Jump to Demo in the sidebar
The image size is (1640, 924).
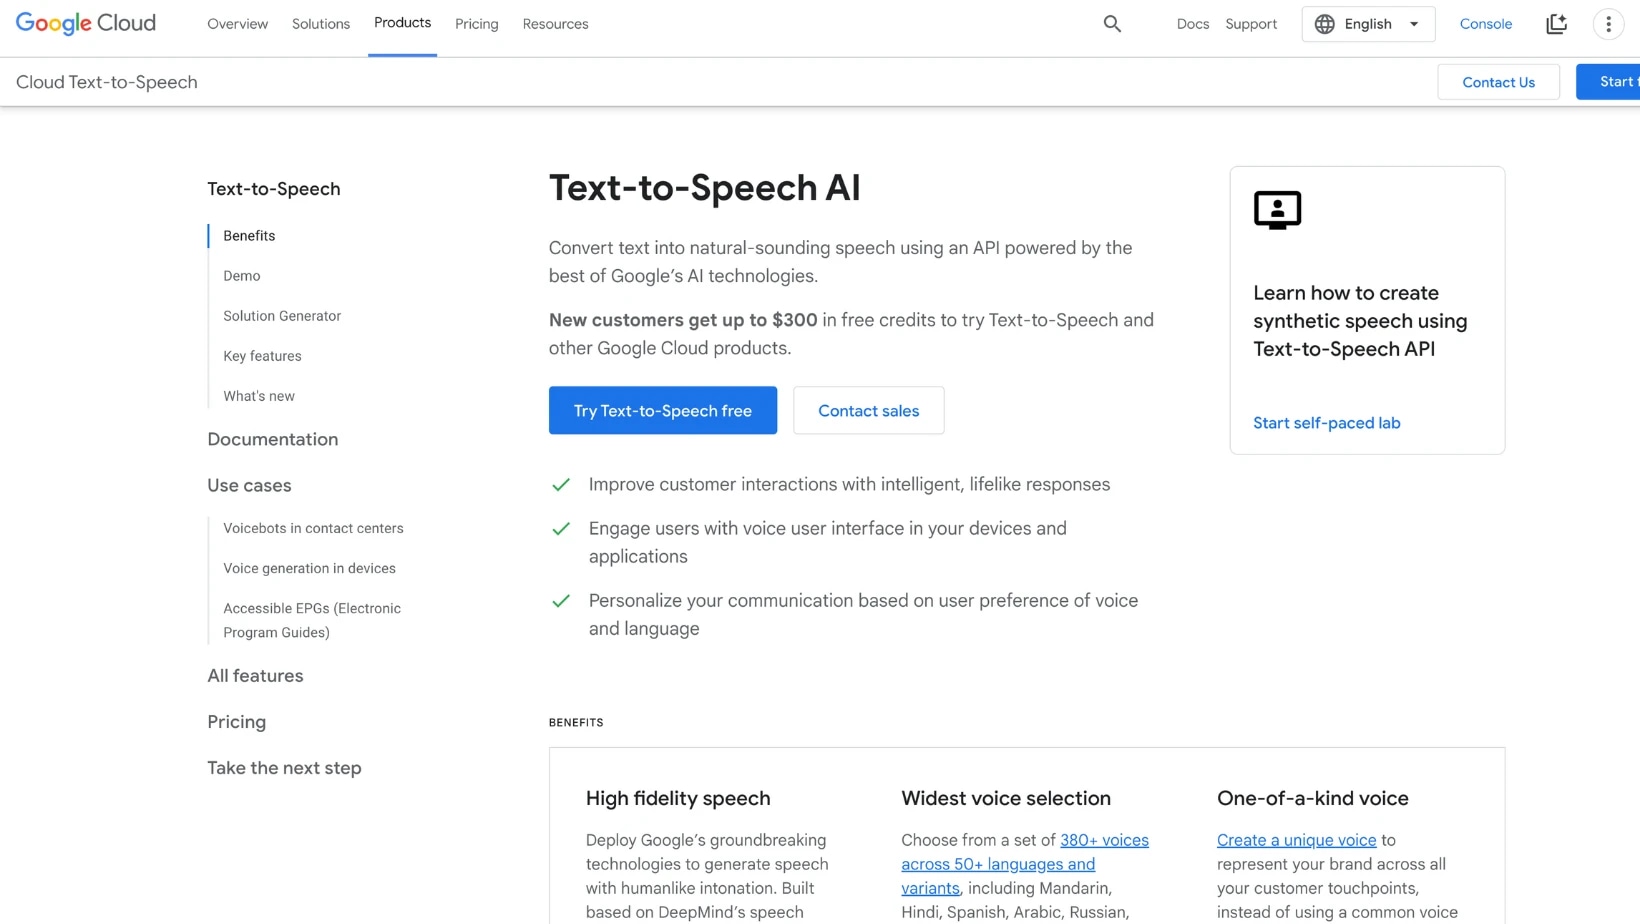[242, 276]
